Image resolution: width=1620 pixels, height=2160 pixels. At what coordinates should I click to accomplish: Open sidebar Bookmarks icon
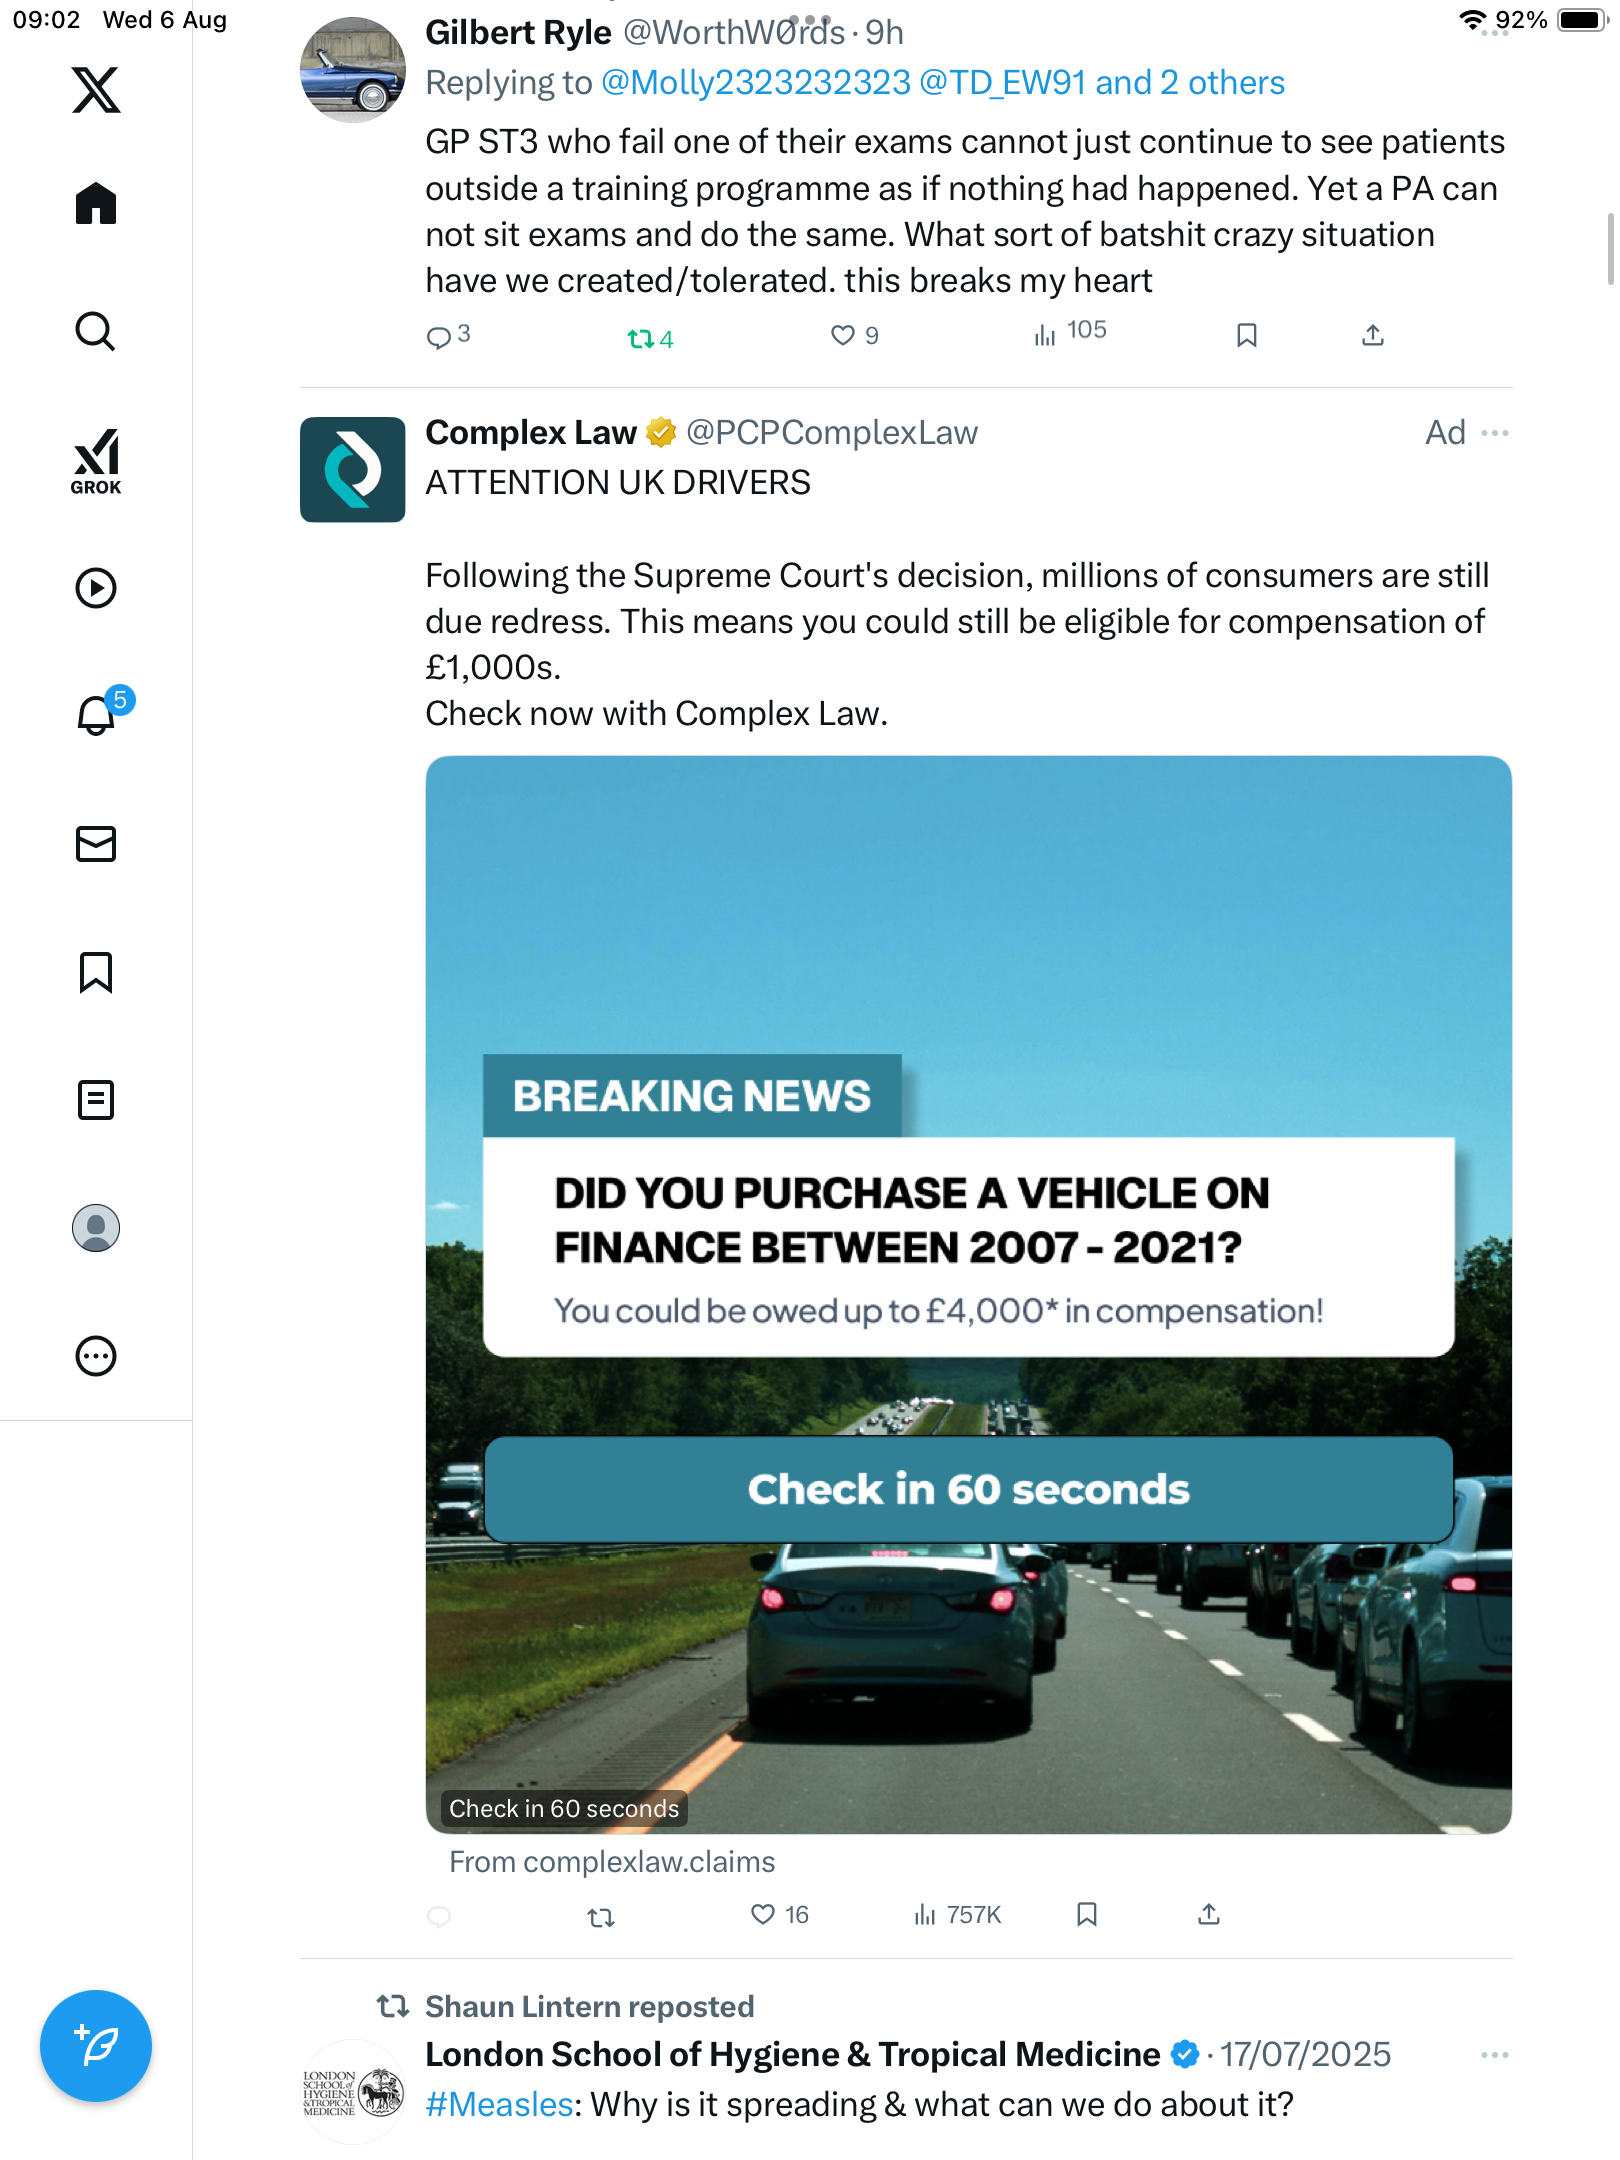point(96,972)
